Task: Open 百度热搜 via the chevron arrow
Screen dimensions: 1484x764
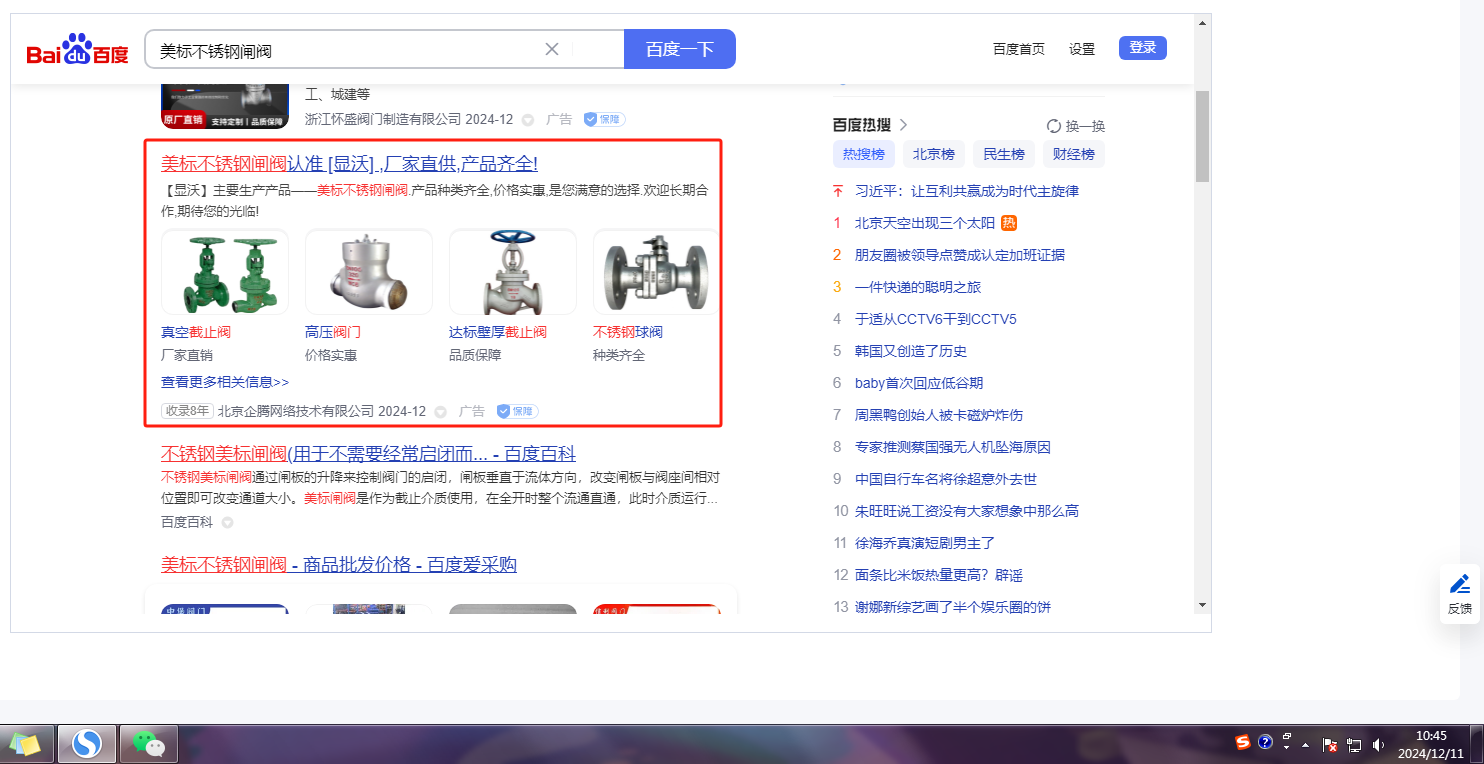Action: (903, 125)
